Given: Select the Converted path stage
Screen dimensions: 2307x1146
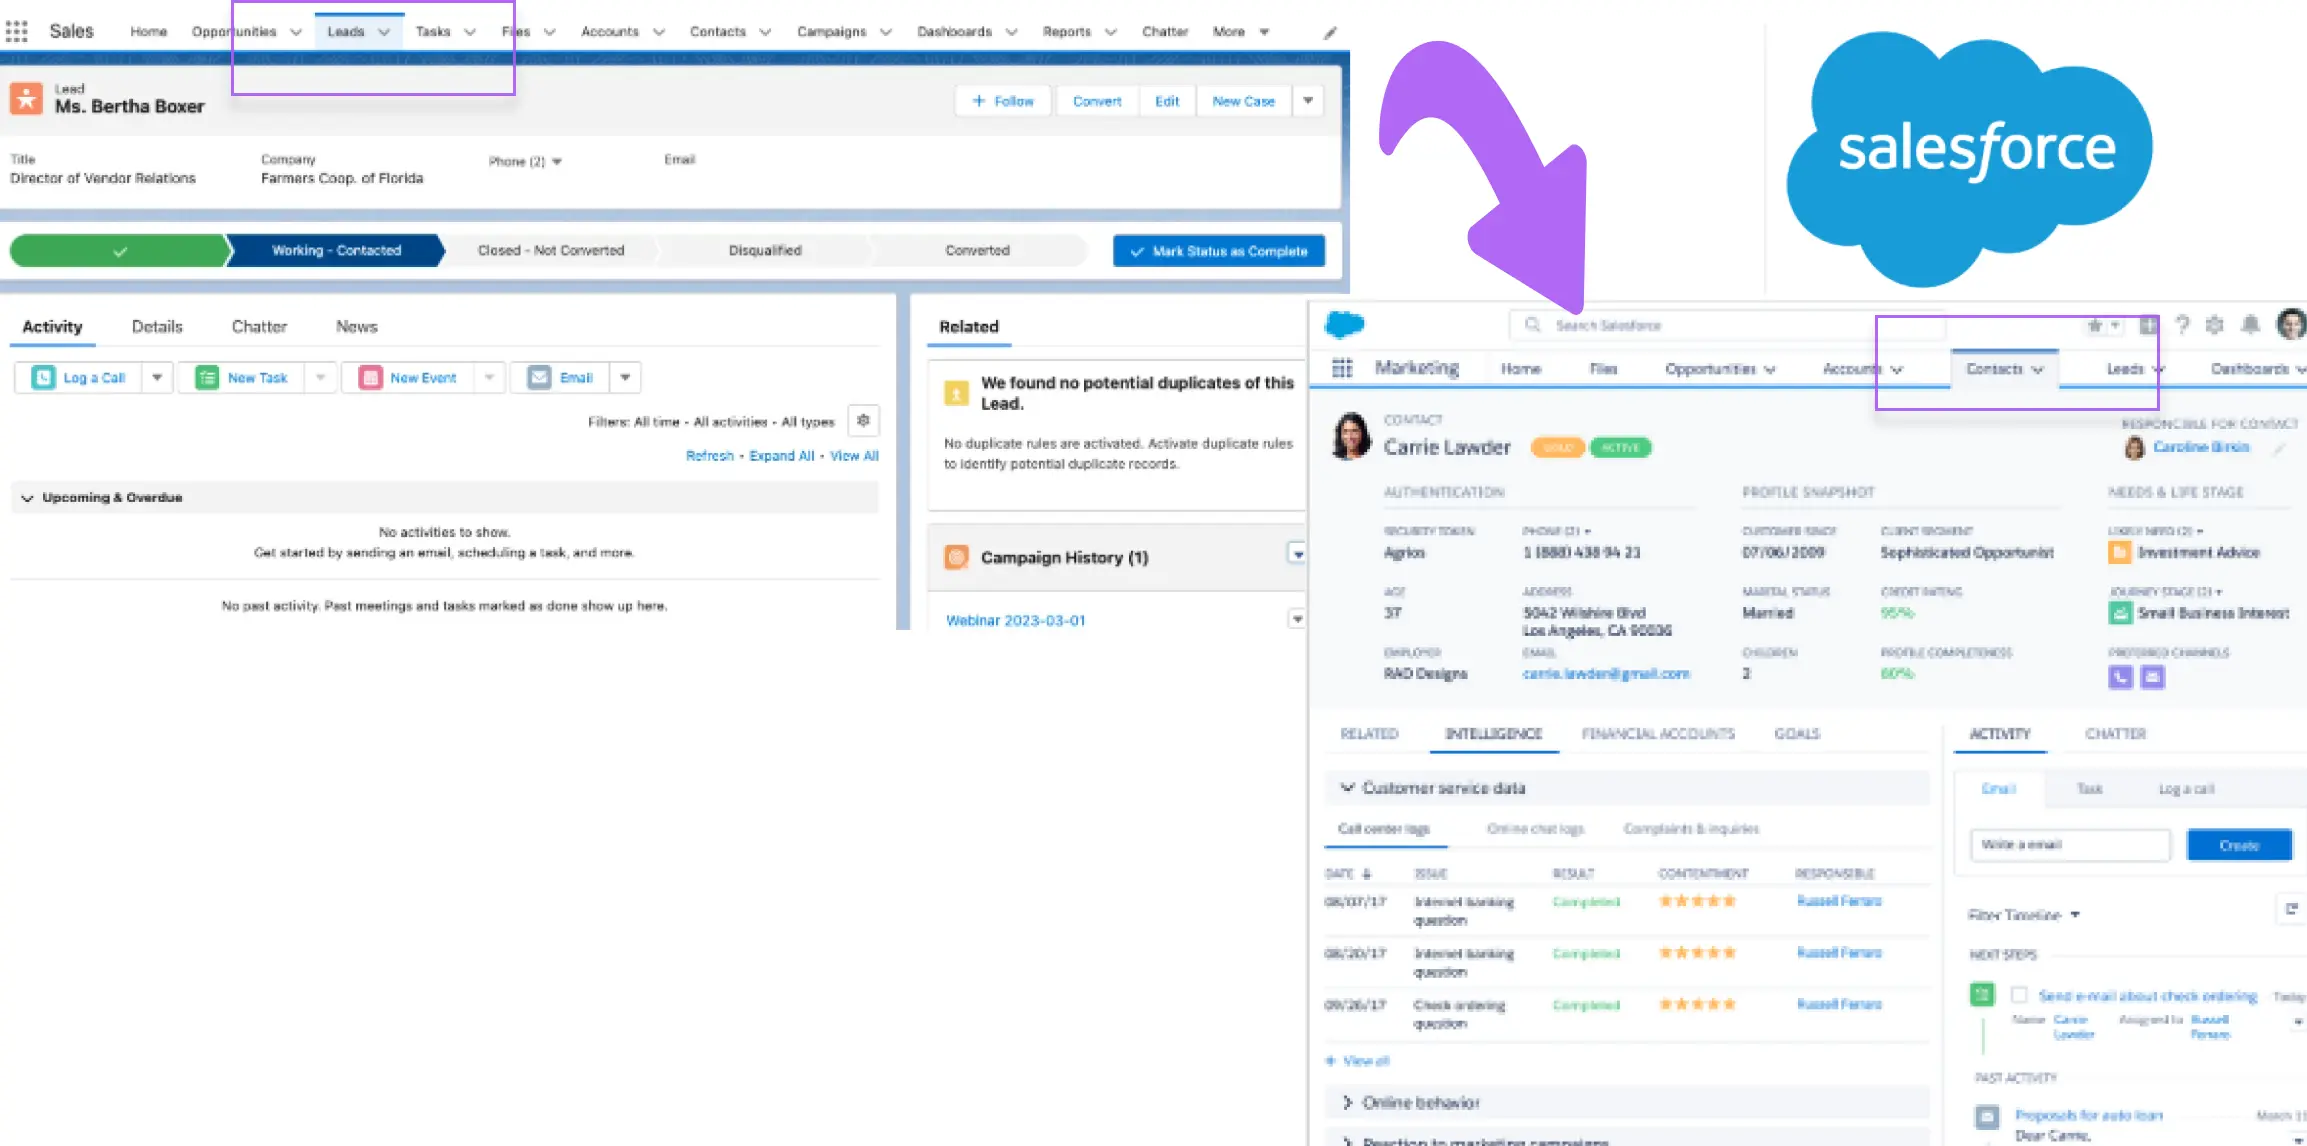Looking at the screenshot, I should (x=977, y=251).
